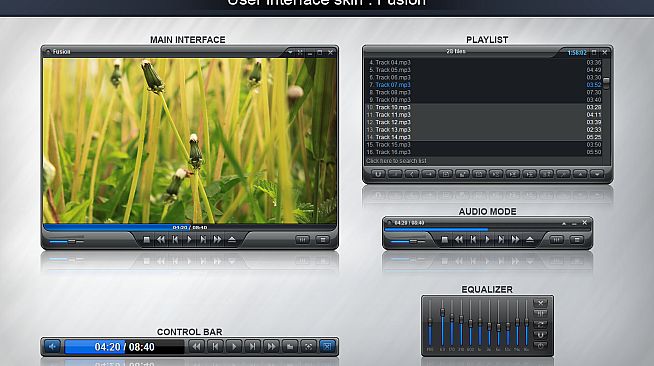Go to previous track on the Control Bar

tap(215, 346)
